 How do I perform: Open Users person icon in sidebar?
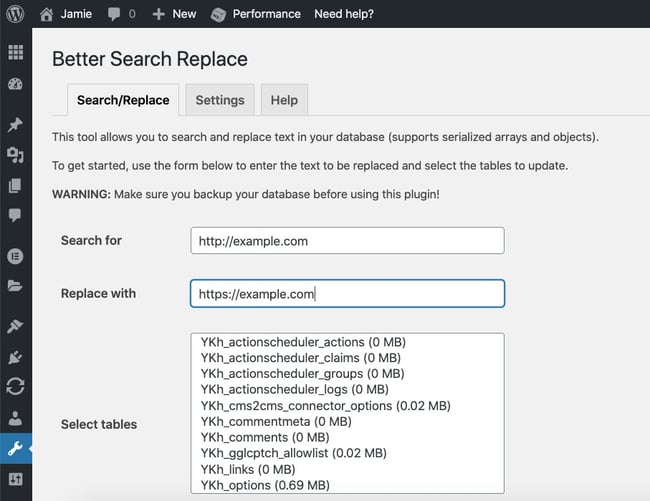[x=15, y=418]
